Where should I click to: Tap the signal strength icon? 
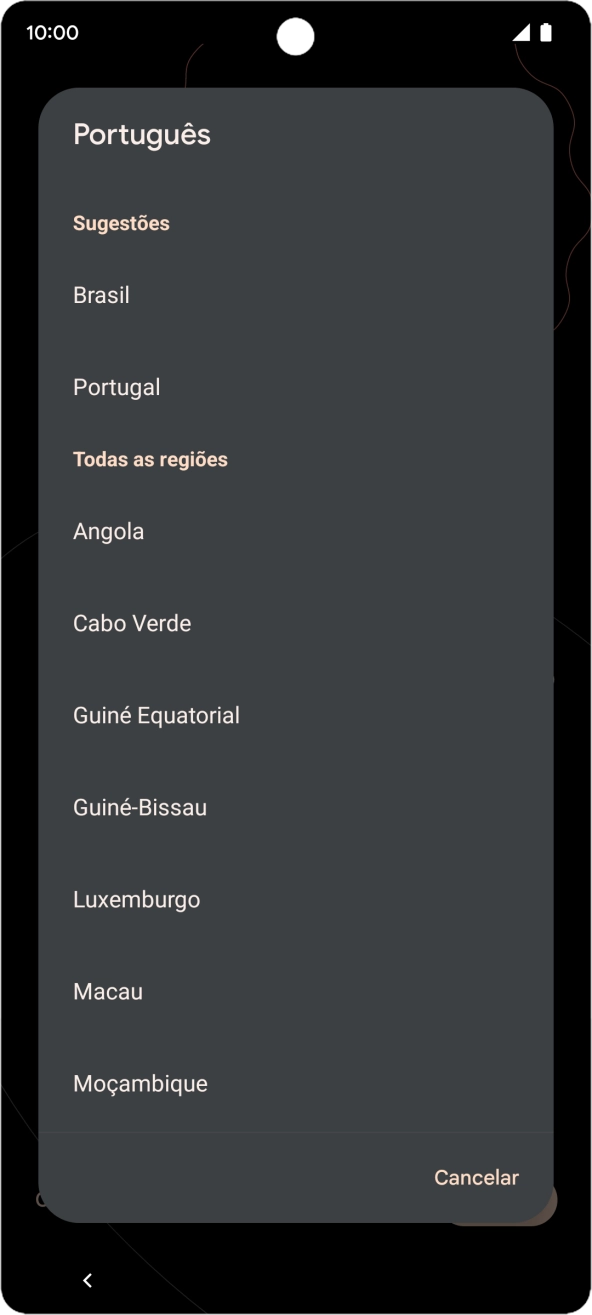pyautogui.click(x=521, y=32)
